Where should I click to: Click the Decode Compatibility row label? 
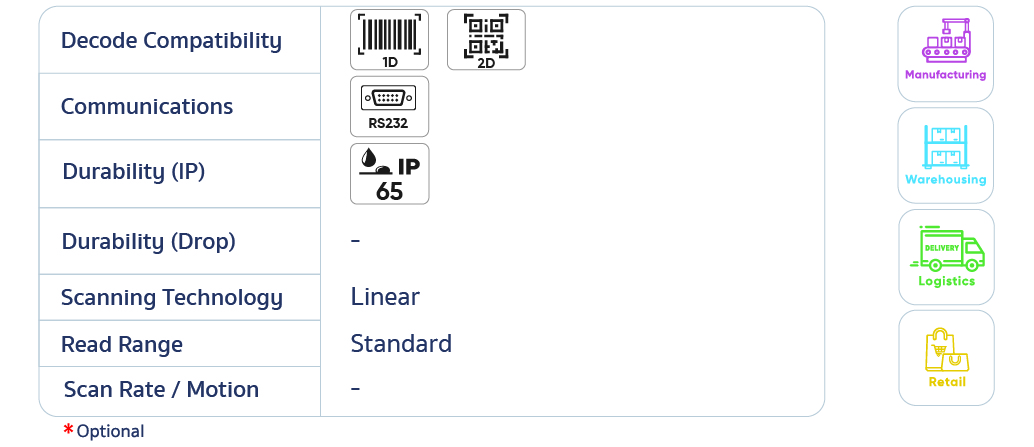click(x=171, y=41)
